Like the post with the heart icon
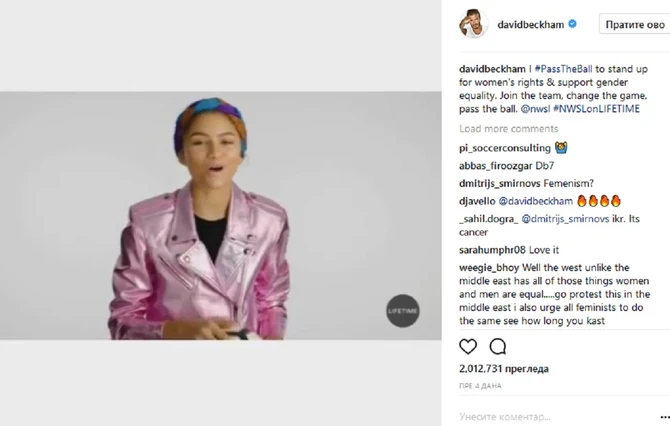 point(468,347)
